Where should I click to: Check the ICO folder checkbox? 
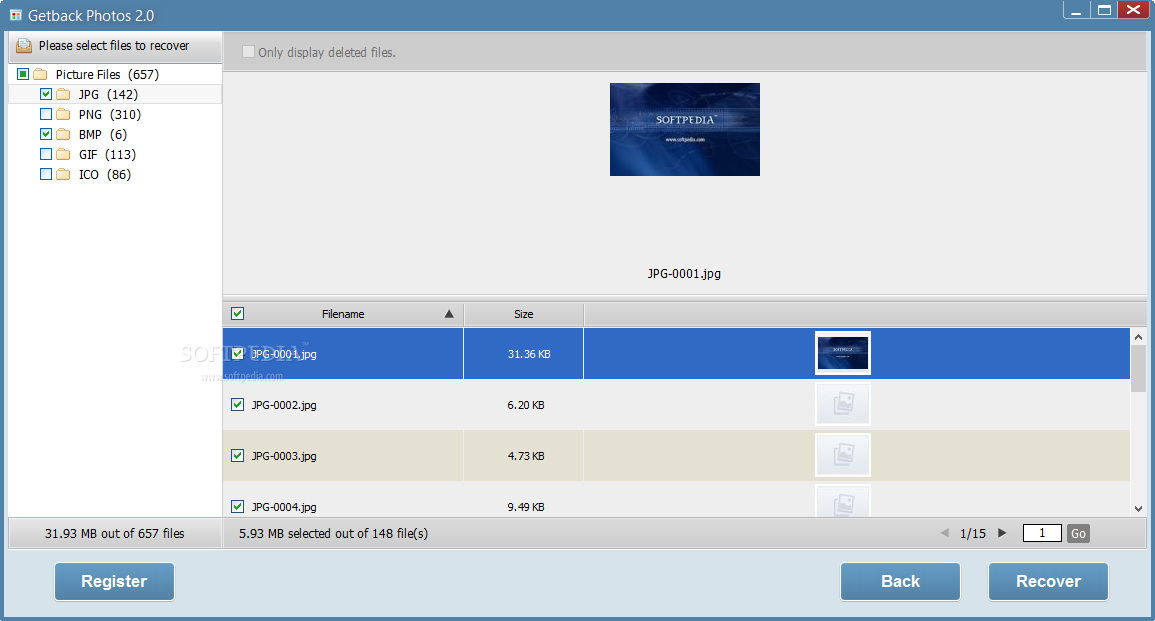46,173
